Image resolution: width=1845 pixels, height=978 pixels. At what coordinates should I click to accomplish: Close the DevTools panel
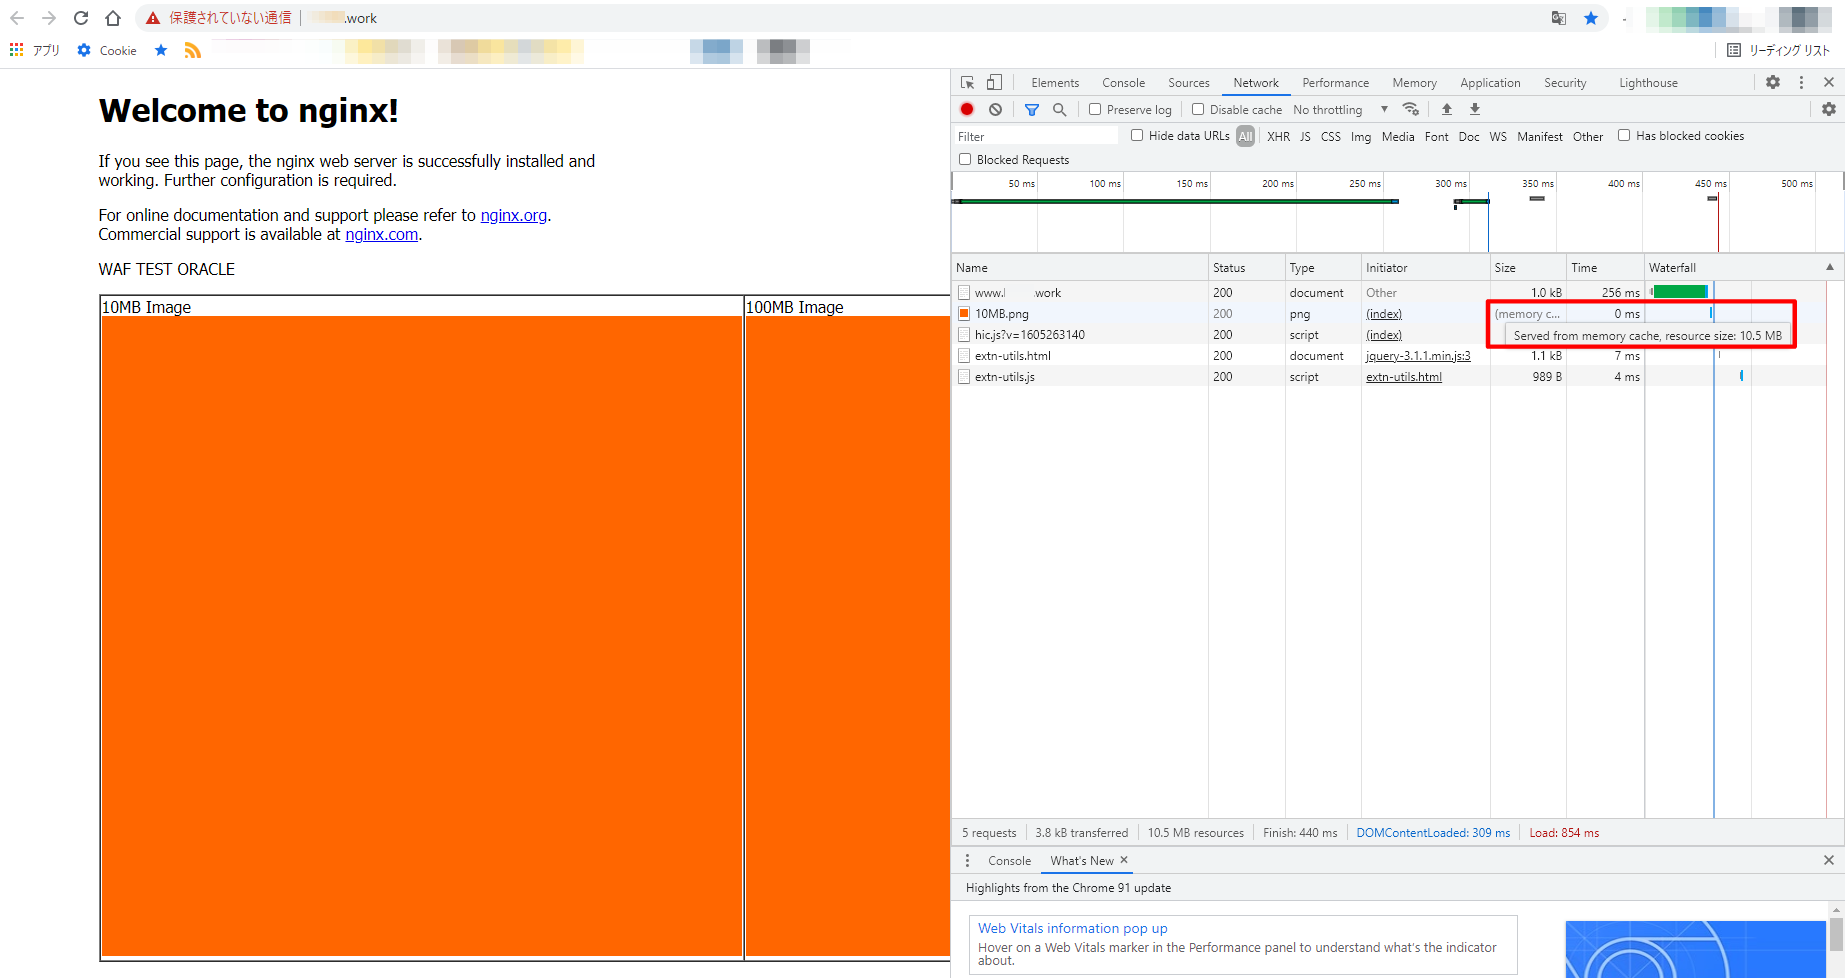coord(1829,83)
